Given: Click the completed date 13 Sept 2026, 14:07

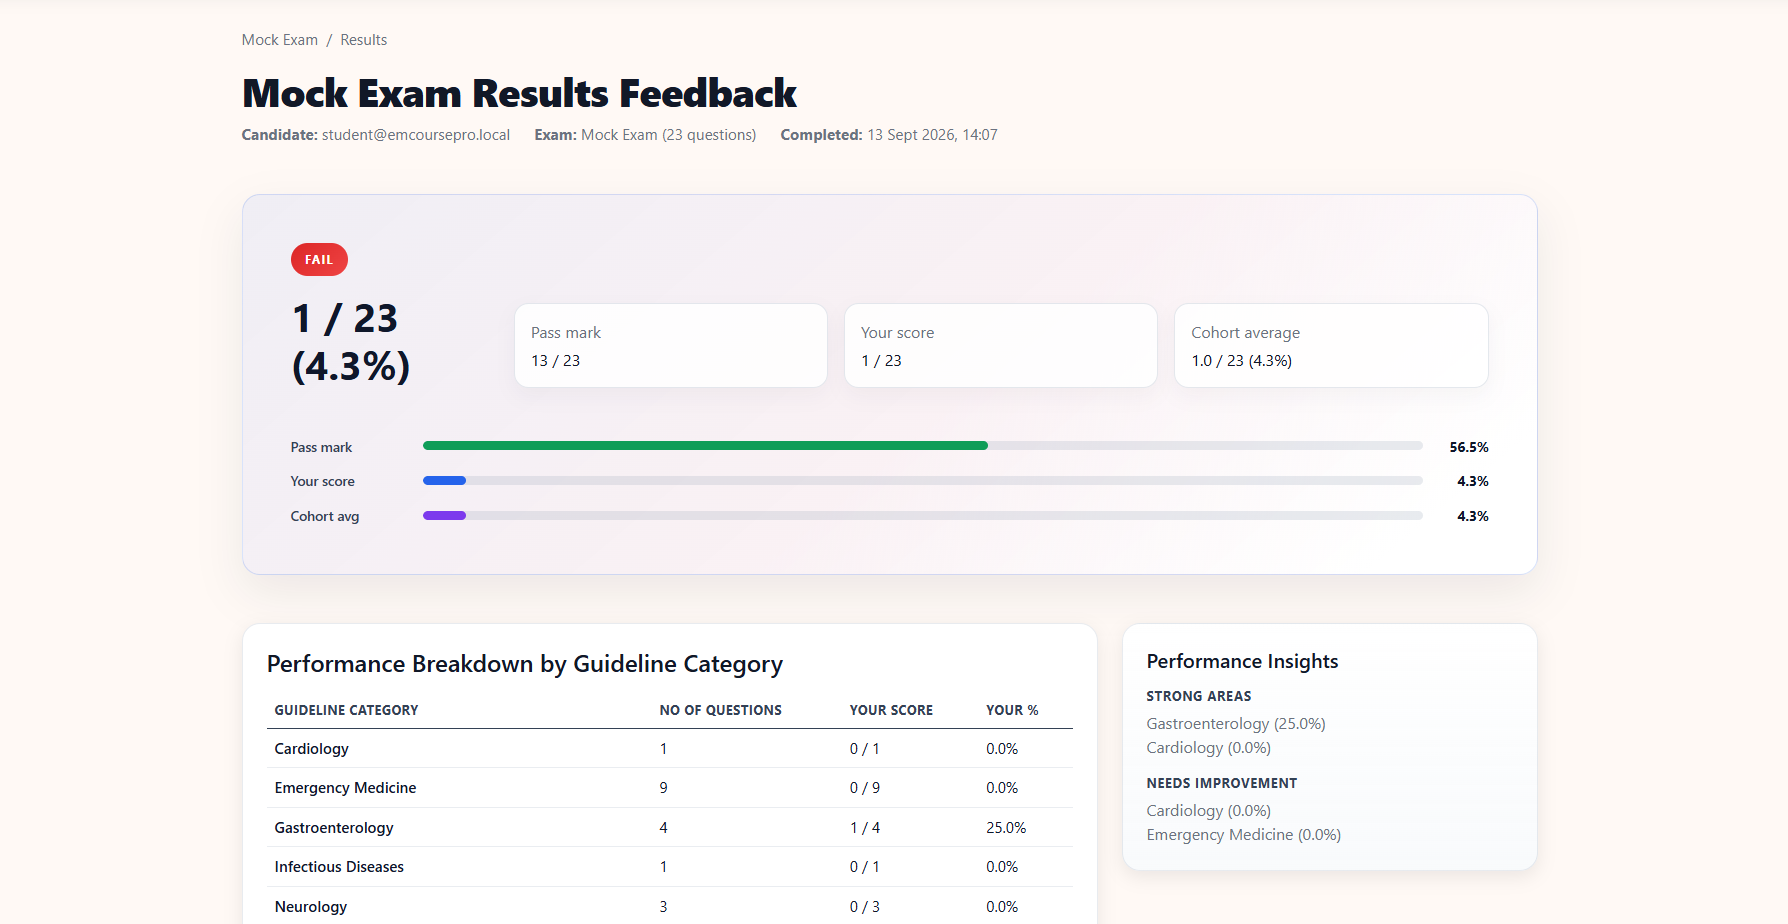Looking at the screenshot, I should pyautogui.click(x=932, y=135).
